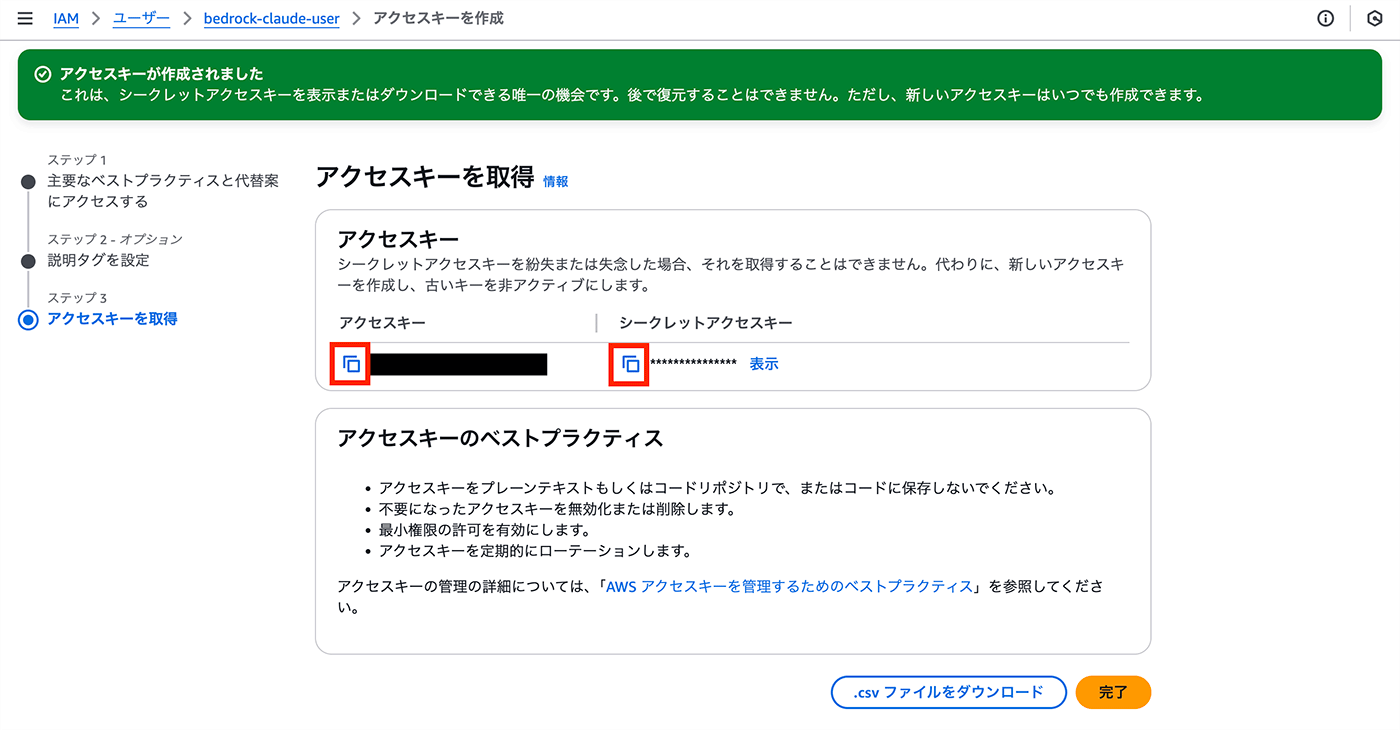This screenshot has height=730, width=1400.
Task: Open AWS access key best practices link
Action: click(790, 586)
